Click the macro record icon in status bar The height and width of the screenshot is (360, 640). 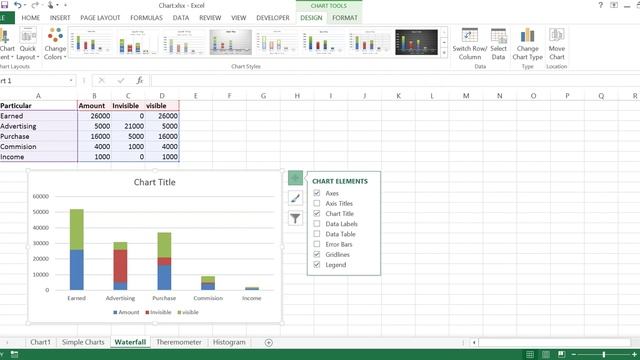14,354
